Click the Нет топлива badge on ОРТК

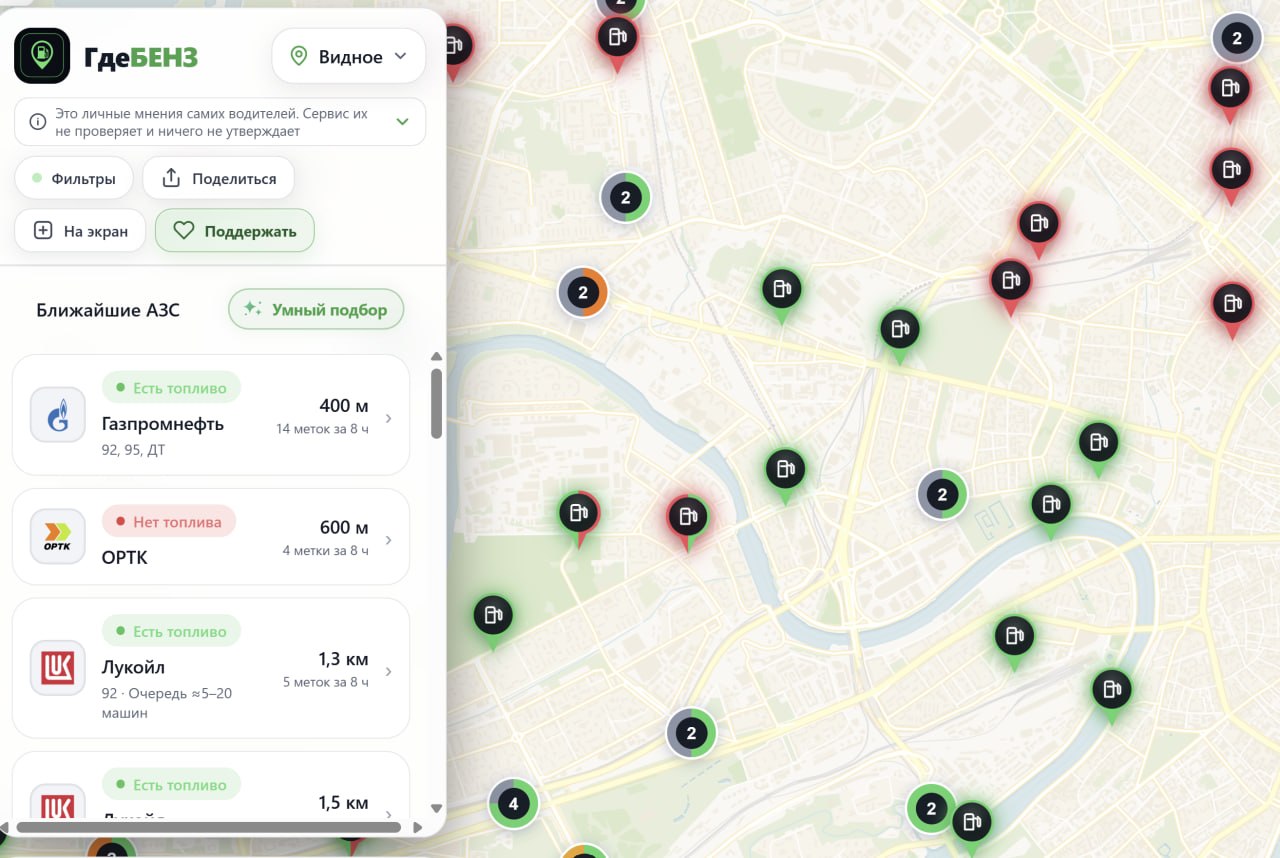(169, 521)
